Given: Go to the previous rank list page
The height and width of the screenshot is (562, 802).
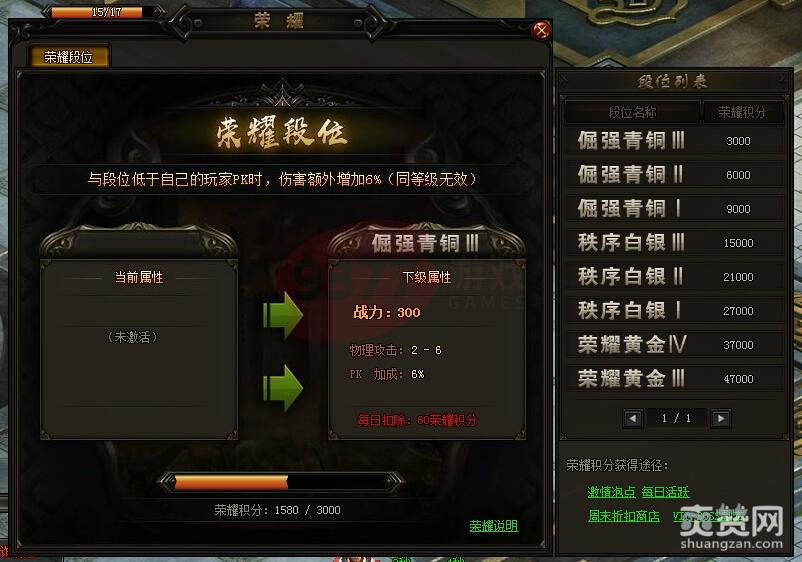Looking at the screenshot, I should coord(633,418).
